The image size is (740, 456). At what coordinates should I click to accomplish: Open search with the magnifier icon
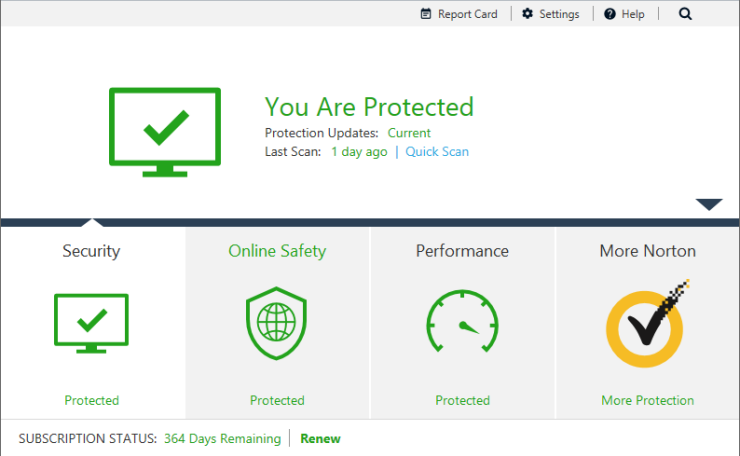pyautogui.click(x=685, y=14)
